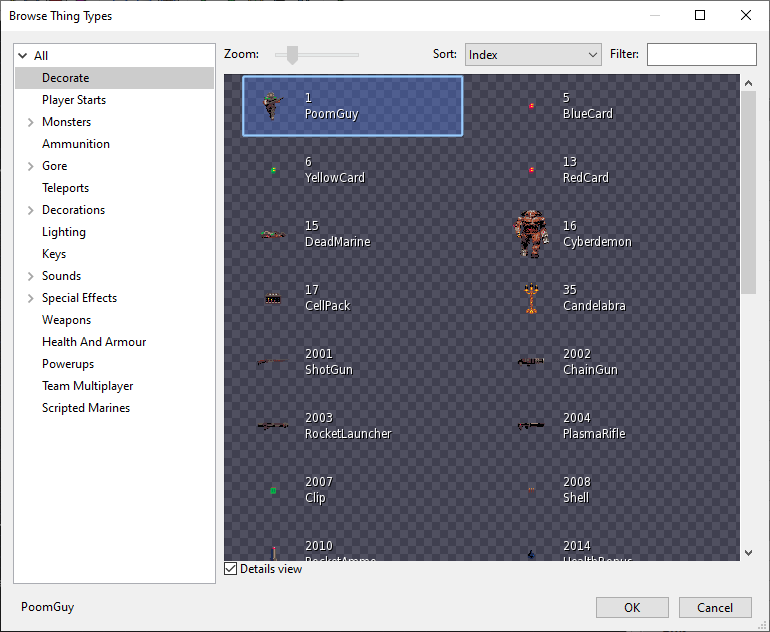Click the YellowCard sprite icon
Image resolution: width=770 pixels, height=632 pixels.
(x=274, y=170)
